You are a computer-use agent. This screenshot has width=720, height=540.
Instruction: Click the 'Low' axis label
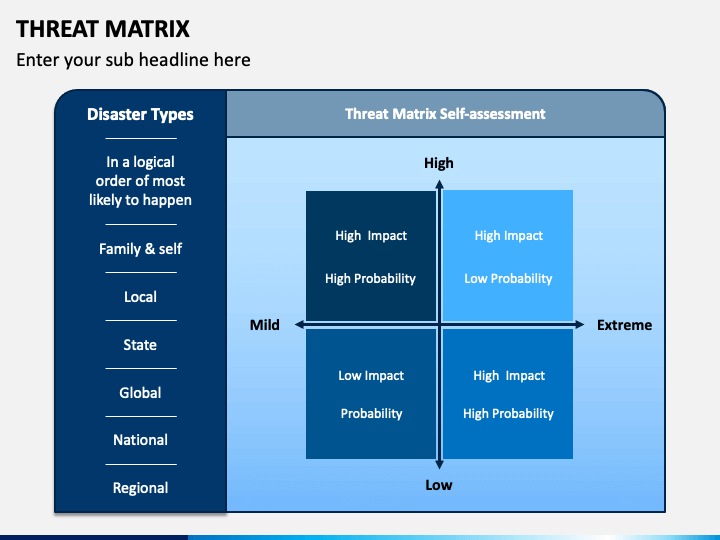439,485
